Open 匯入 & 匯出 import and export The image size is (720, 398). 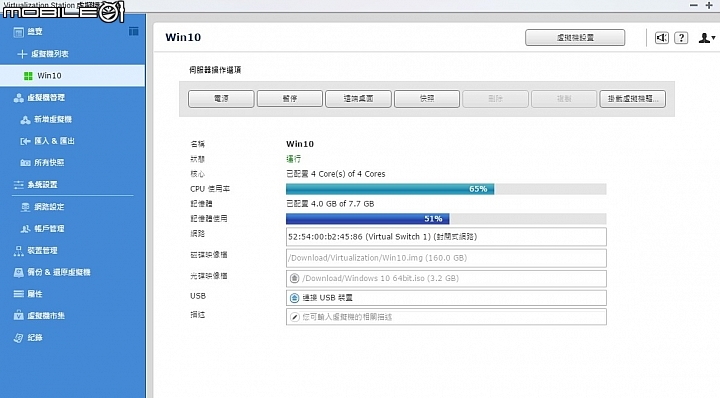pos(47,141)
